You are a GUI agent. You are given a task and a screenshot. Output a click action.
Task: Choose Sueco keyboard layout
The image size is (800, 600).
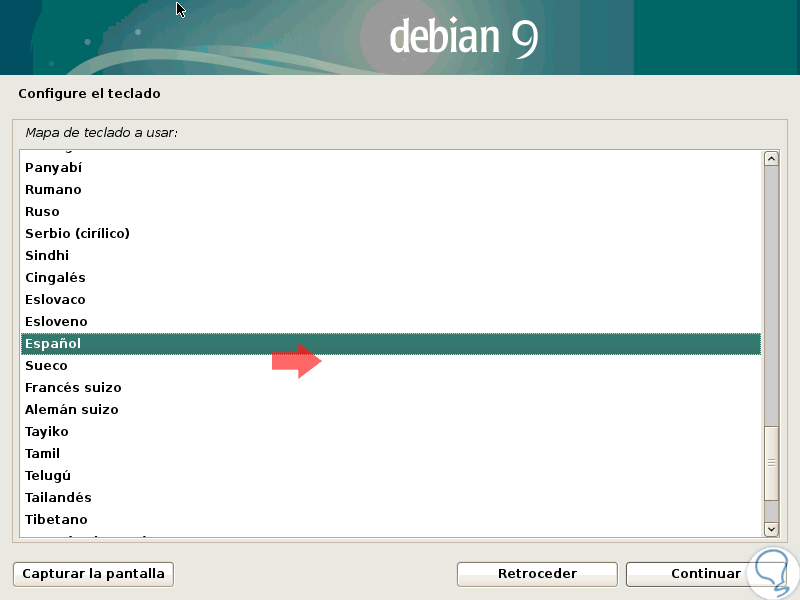click(x=391, y=366)
